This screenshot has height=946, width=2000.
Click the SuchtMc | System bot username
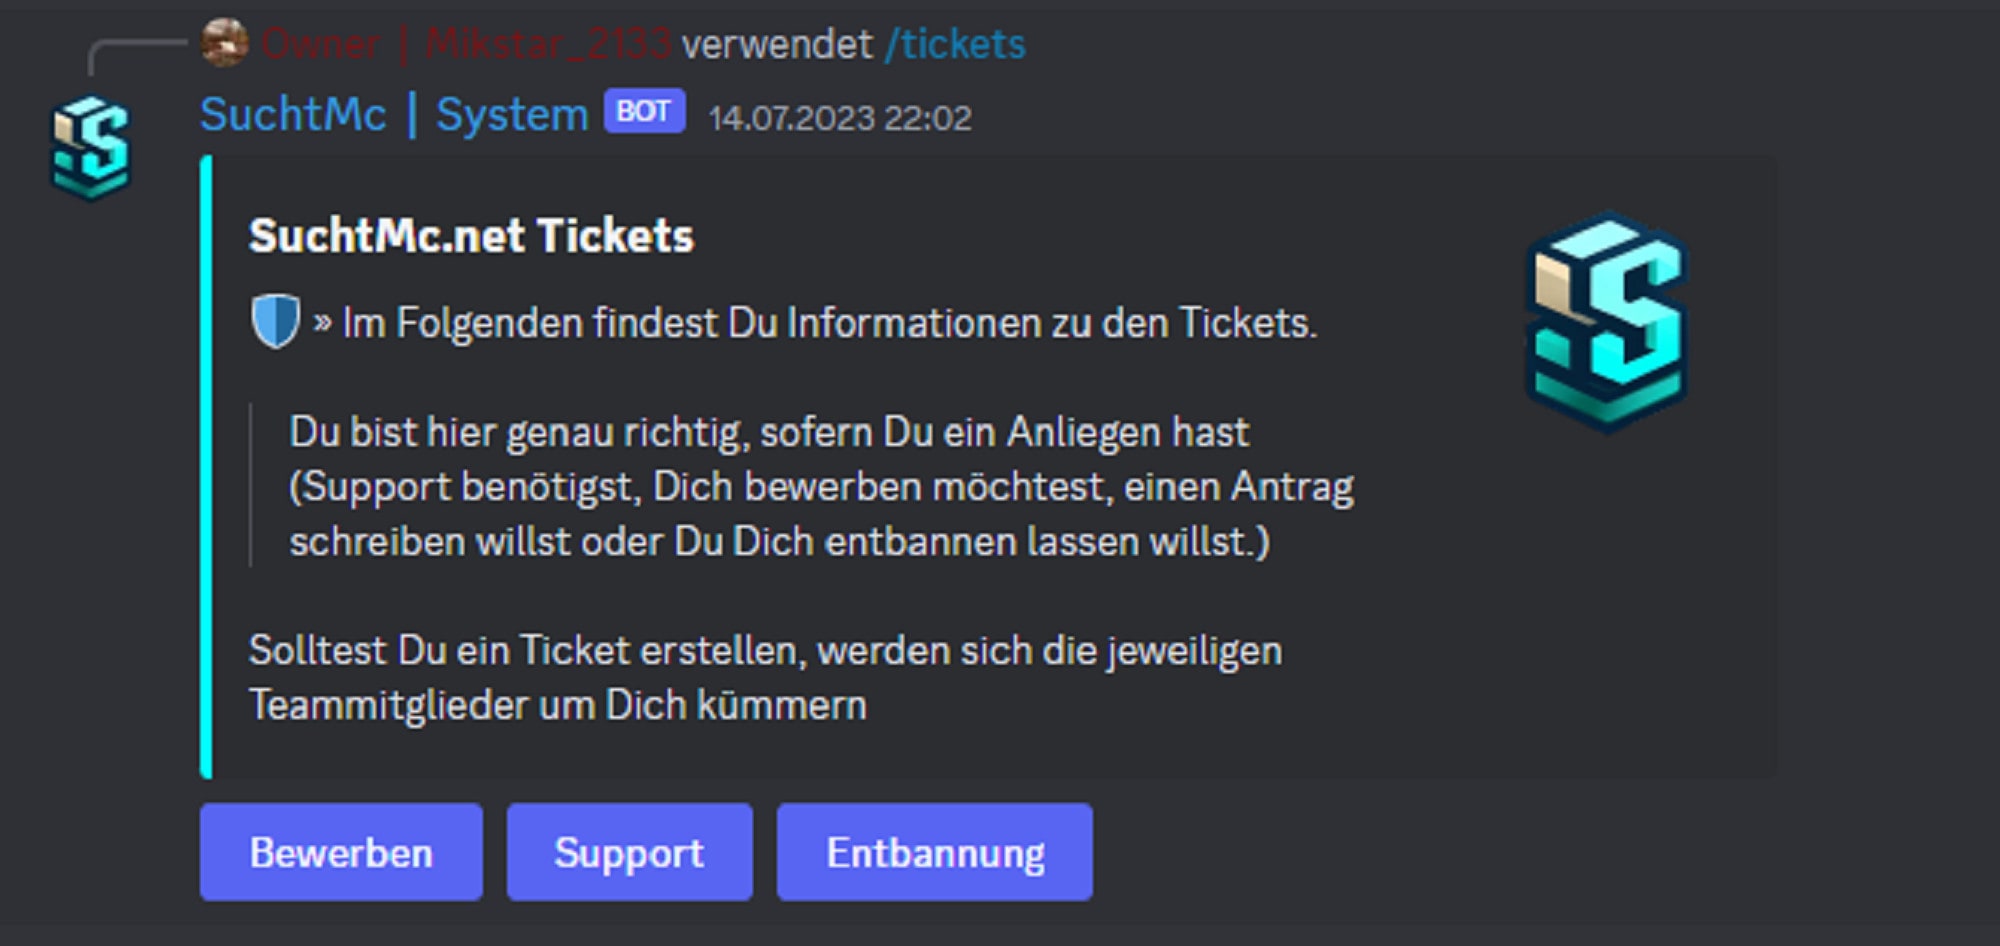pyautogui.click(x=394, y=114)
